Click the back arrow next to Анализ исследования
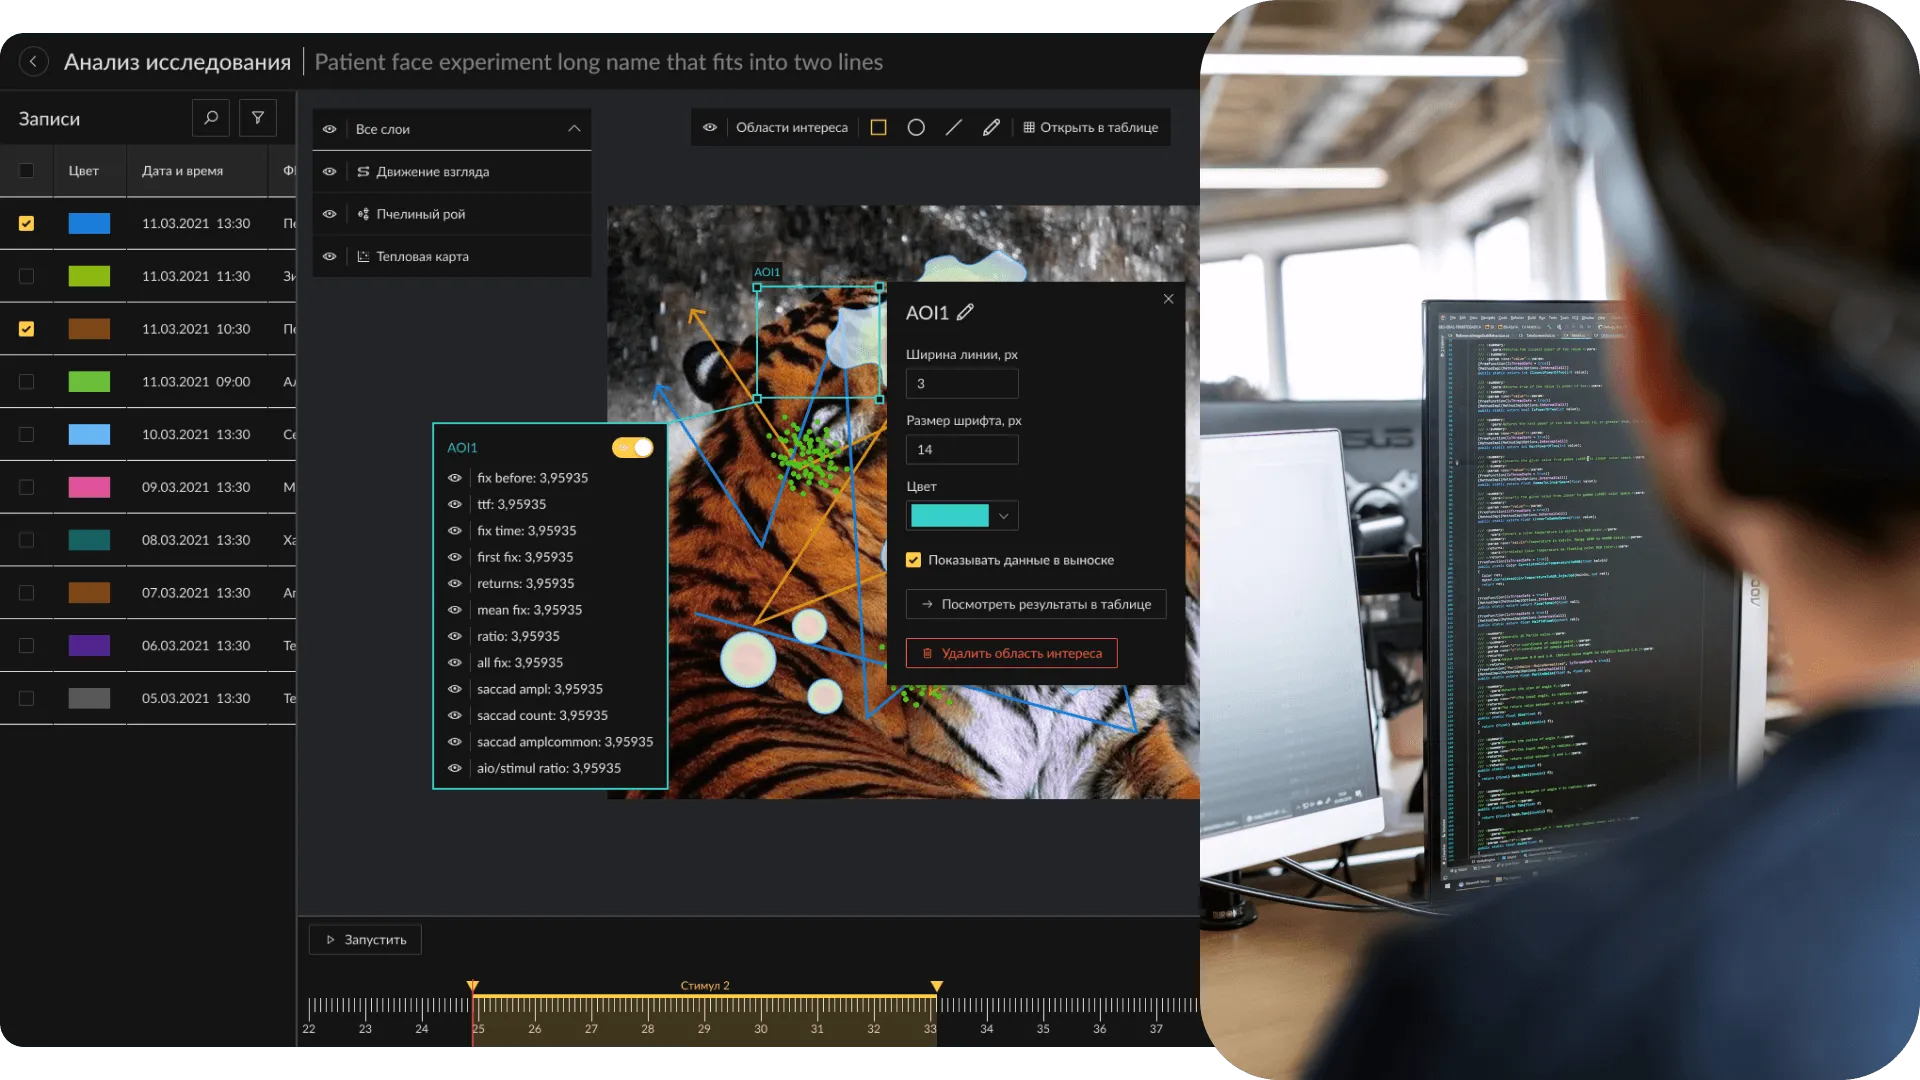 click(33, 62)
